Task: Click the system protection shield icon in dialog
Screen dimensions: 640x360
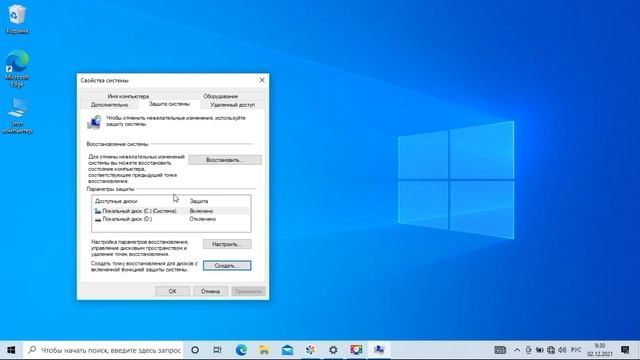Action: point(94,122)
